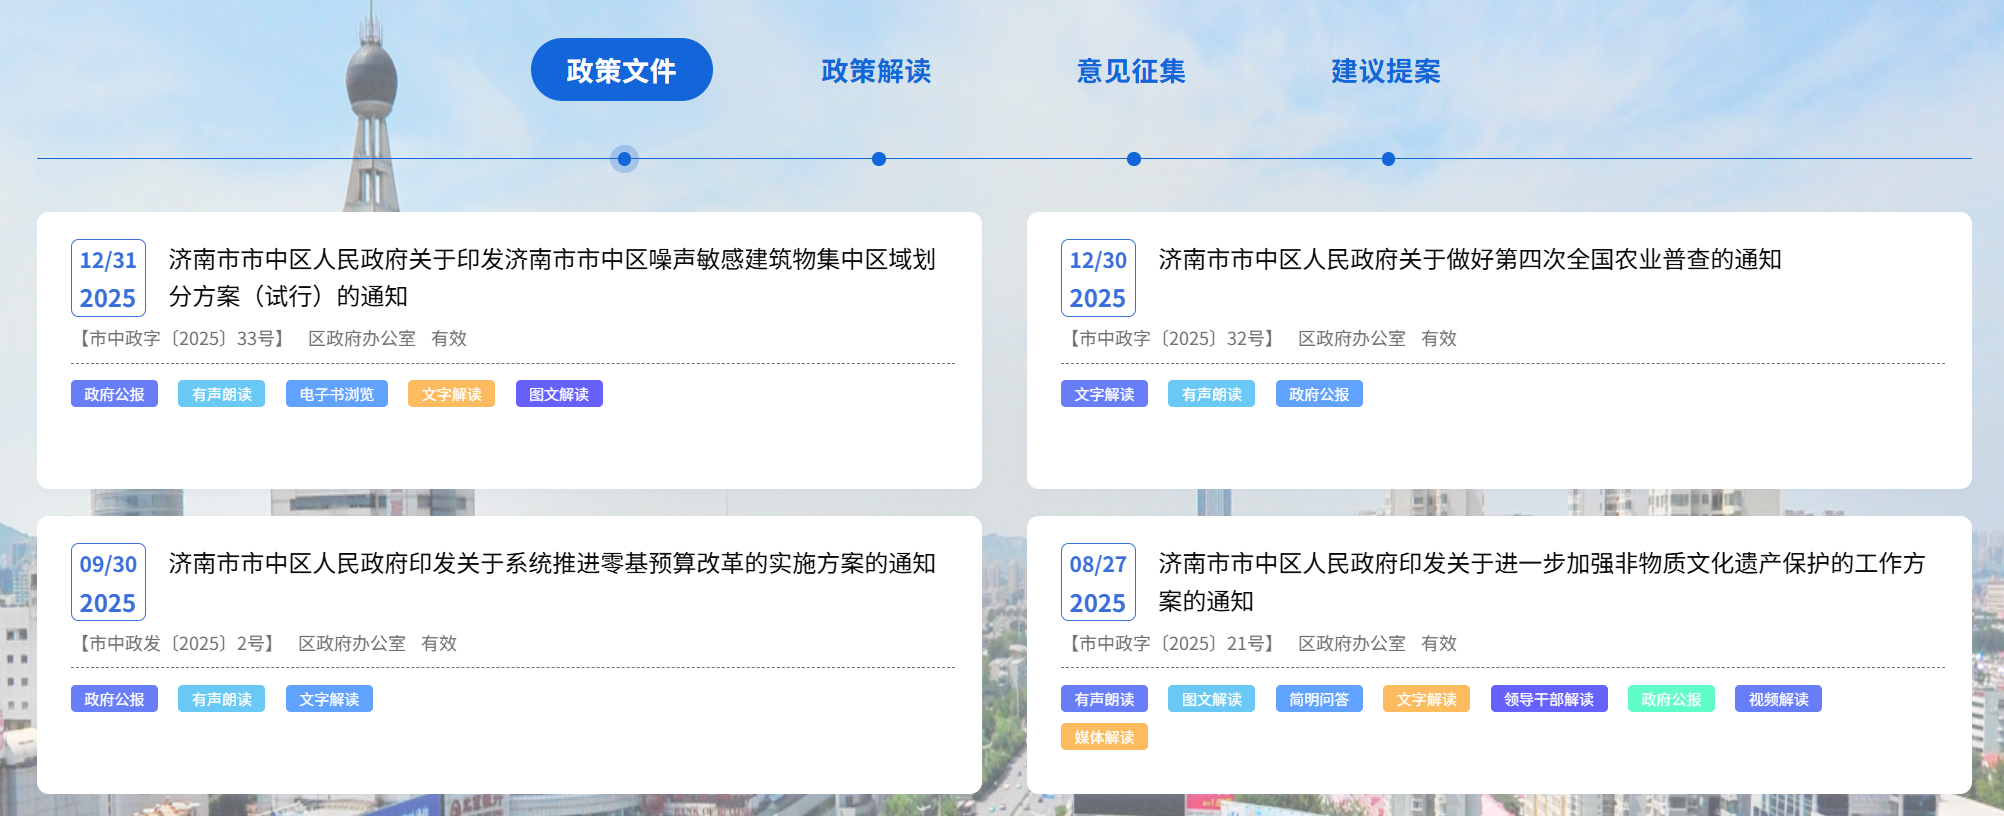Screen dimensions: 2004x816
Task: Click 有声朗读 tag in the 12/30 card
Action: coord(1211,394)
